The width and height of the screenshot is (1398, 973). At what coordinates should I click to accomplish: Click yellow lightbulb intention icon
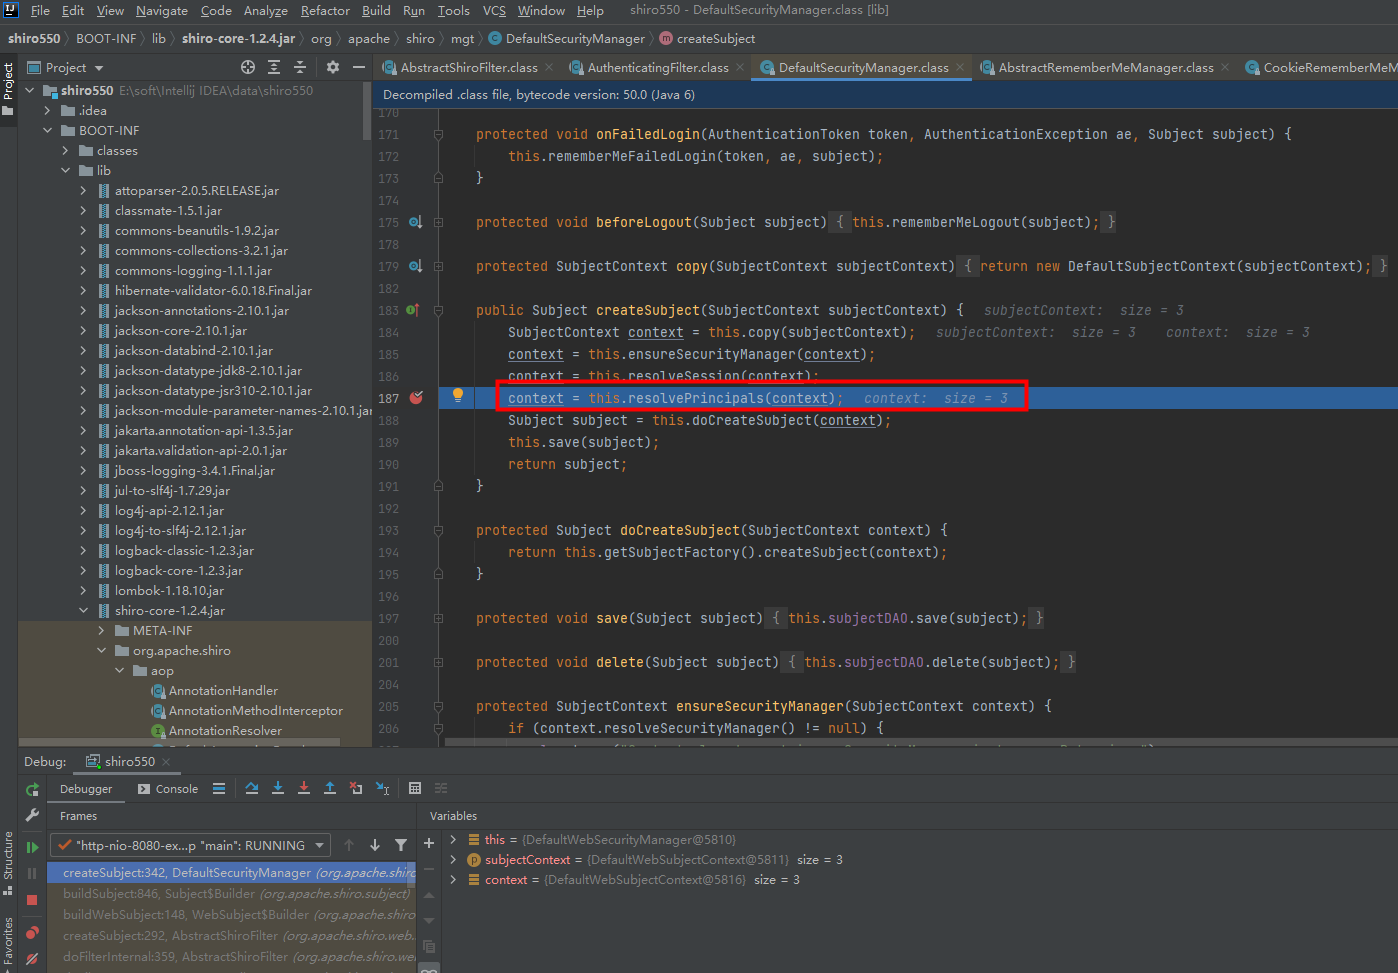click(x=458, y=395)
